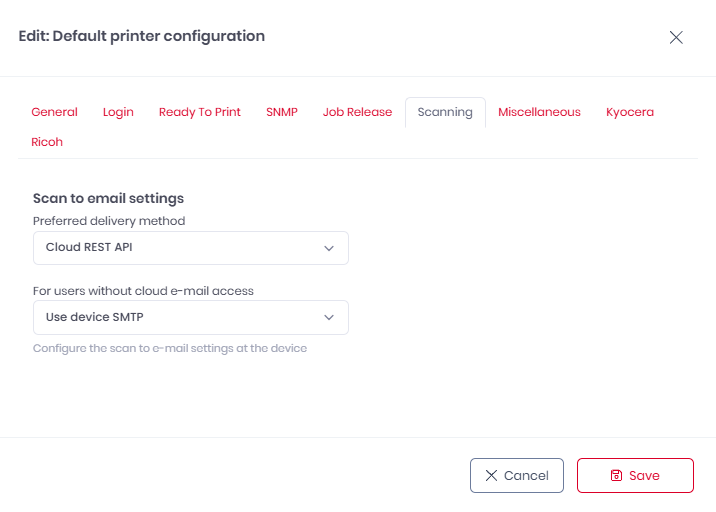Click the Preferred delivery method chevron arrow
This screenshot has width=716, height=512.
[x=329, y=248]
